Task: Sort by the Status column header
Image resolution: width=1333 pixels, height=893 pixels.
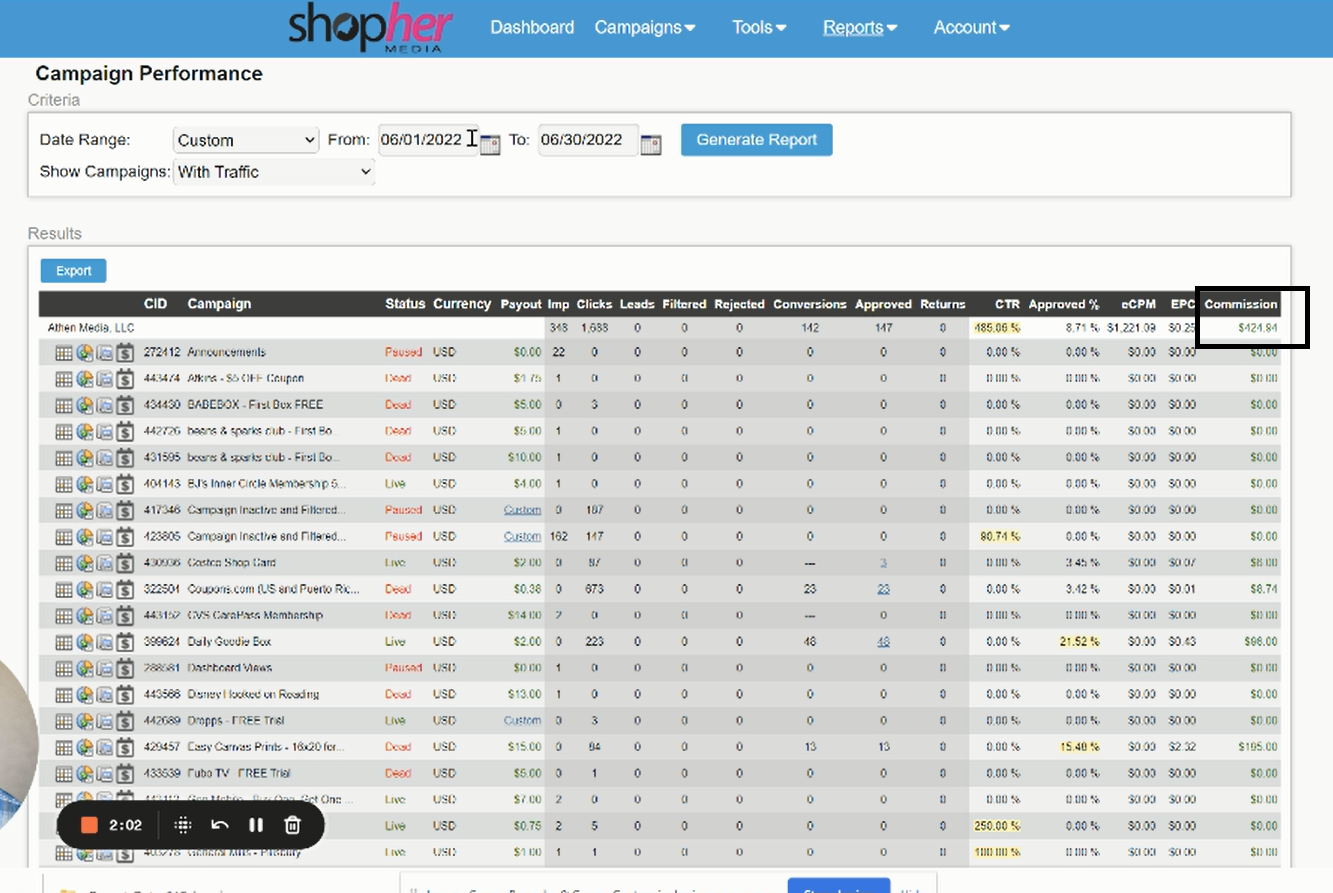Action: pos(405,304)
